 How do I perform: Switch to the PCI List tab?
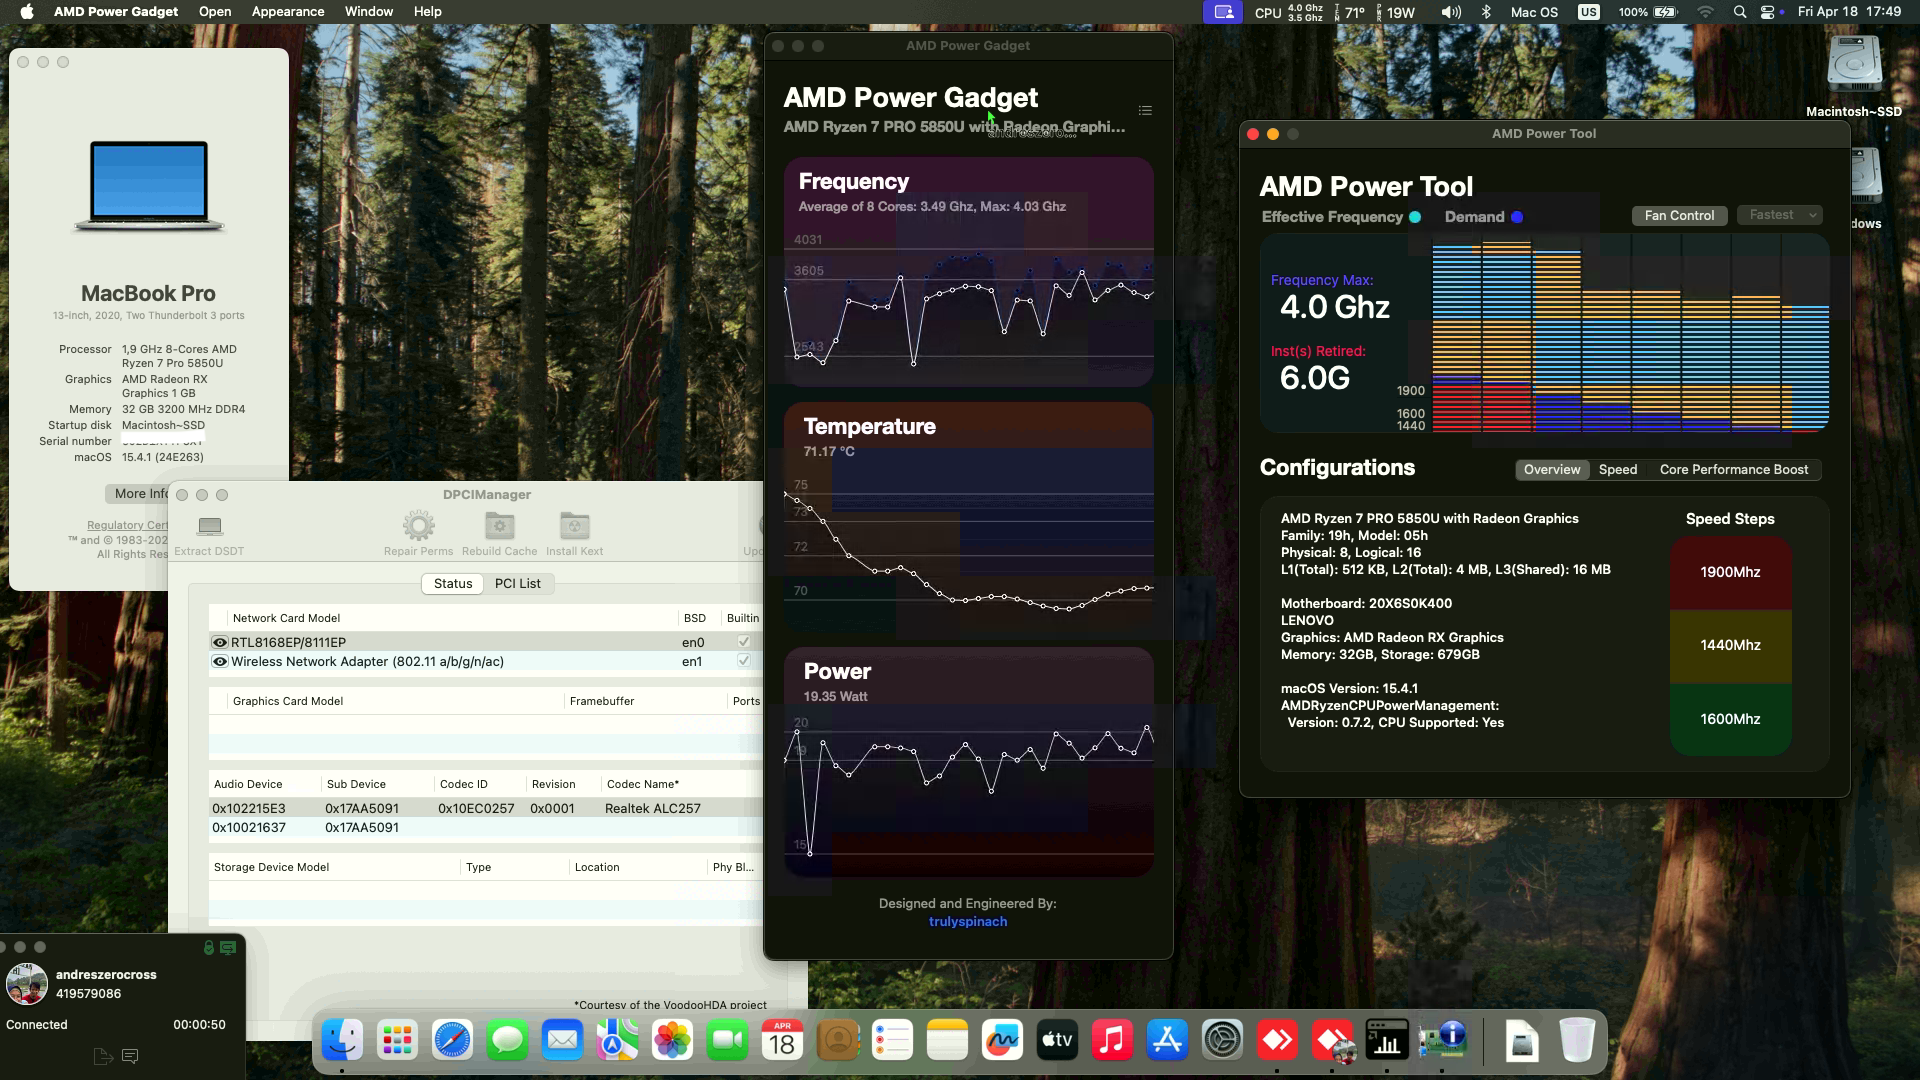518,583
